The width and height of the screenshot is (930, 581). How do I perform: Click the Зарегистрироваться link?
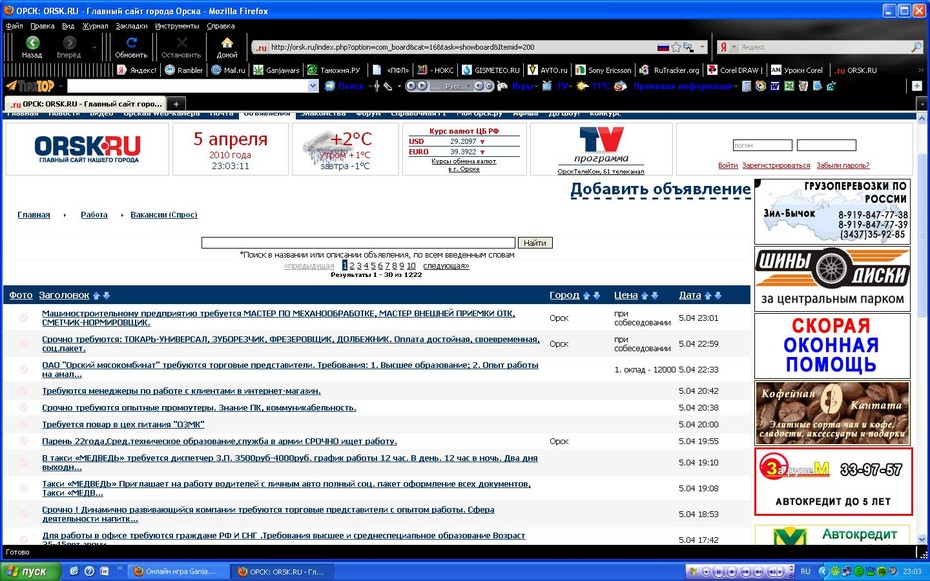coord(776,165)
